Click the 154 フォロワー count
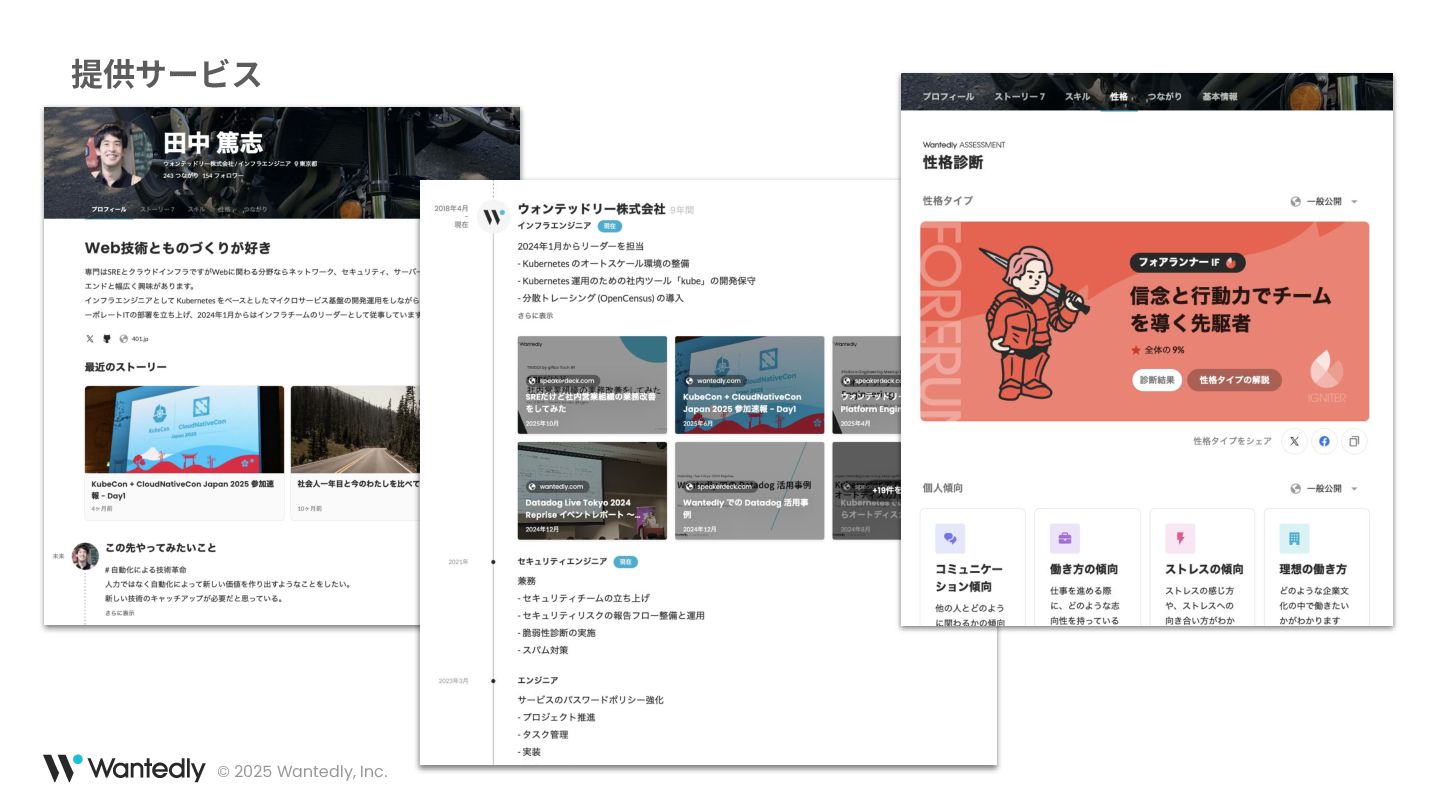The image size is (1440, 810). pyautogui.click(x=223, y=175)
